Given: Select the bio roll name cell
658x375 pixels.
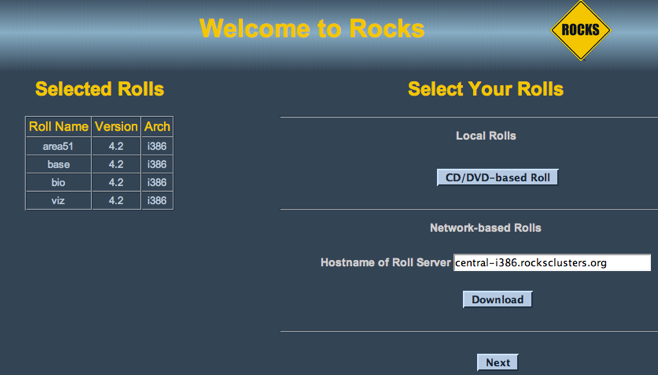Looking at the screenshot, I should (58, 182).
